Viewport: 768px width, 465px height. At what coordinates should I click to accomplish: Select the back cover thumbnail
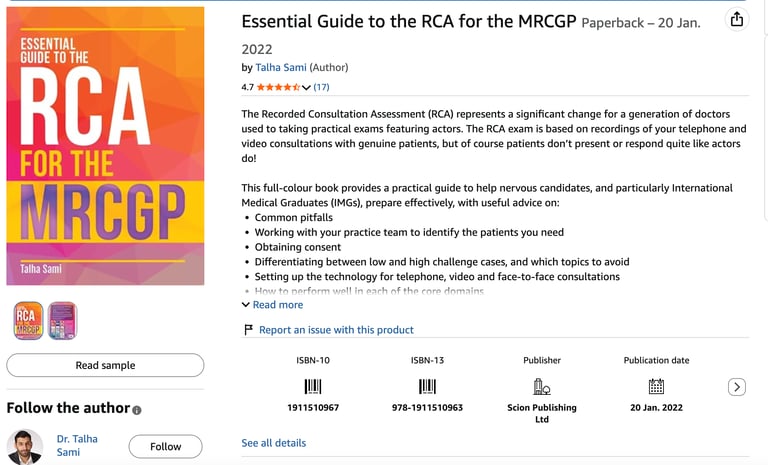(62, 321)
